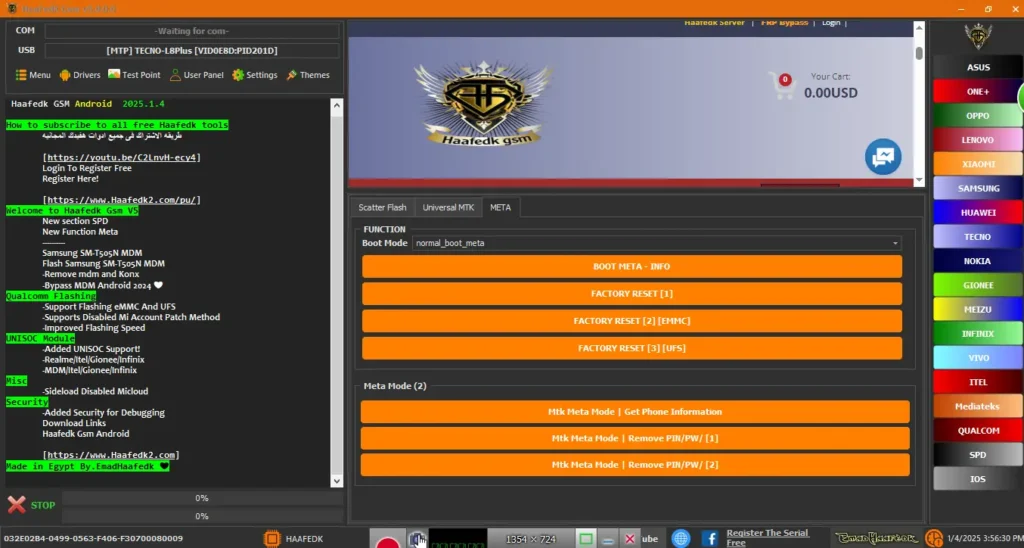The image size is (1024, 548).
Task: Open the Drivers section
Action: [80, 75]
